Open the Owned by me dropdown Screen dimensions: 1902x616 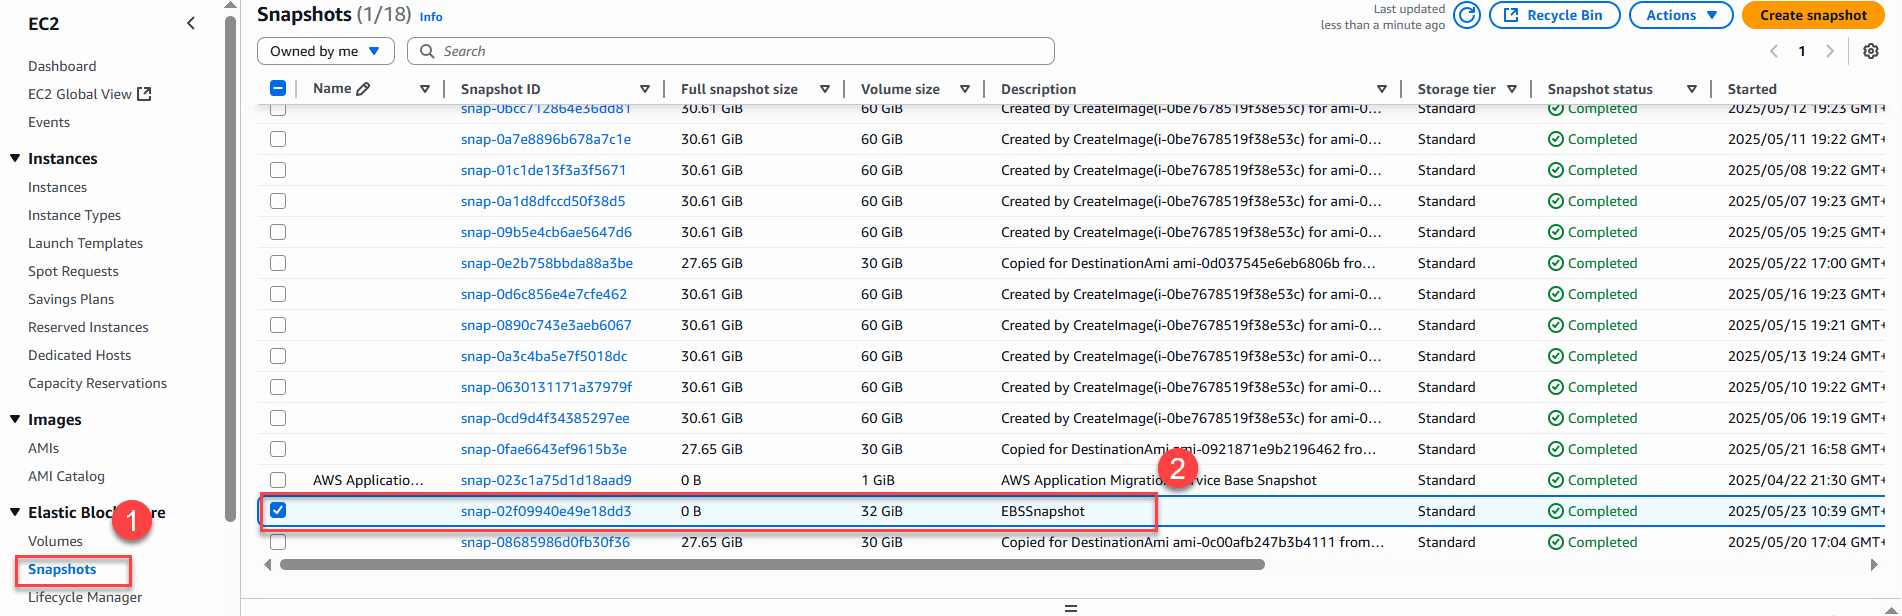click(325, 51)
